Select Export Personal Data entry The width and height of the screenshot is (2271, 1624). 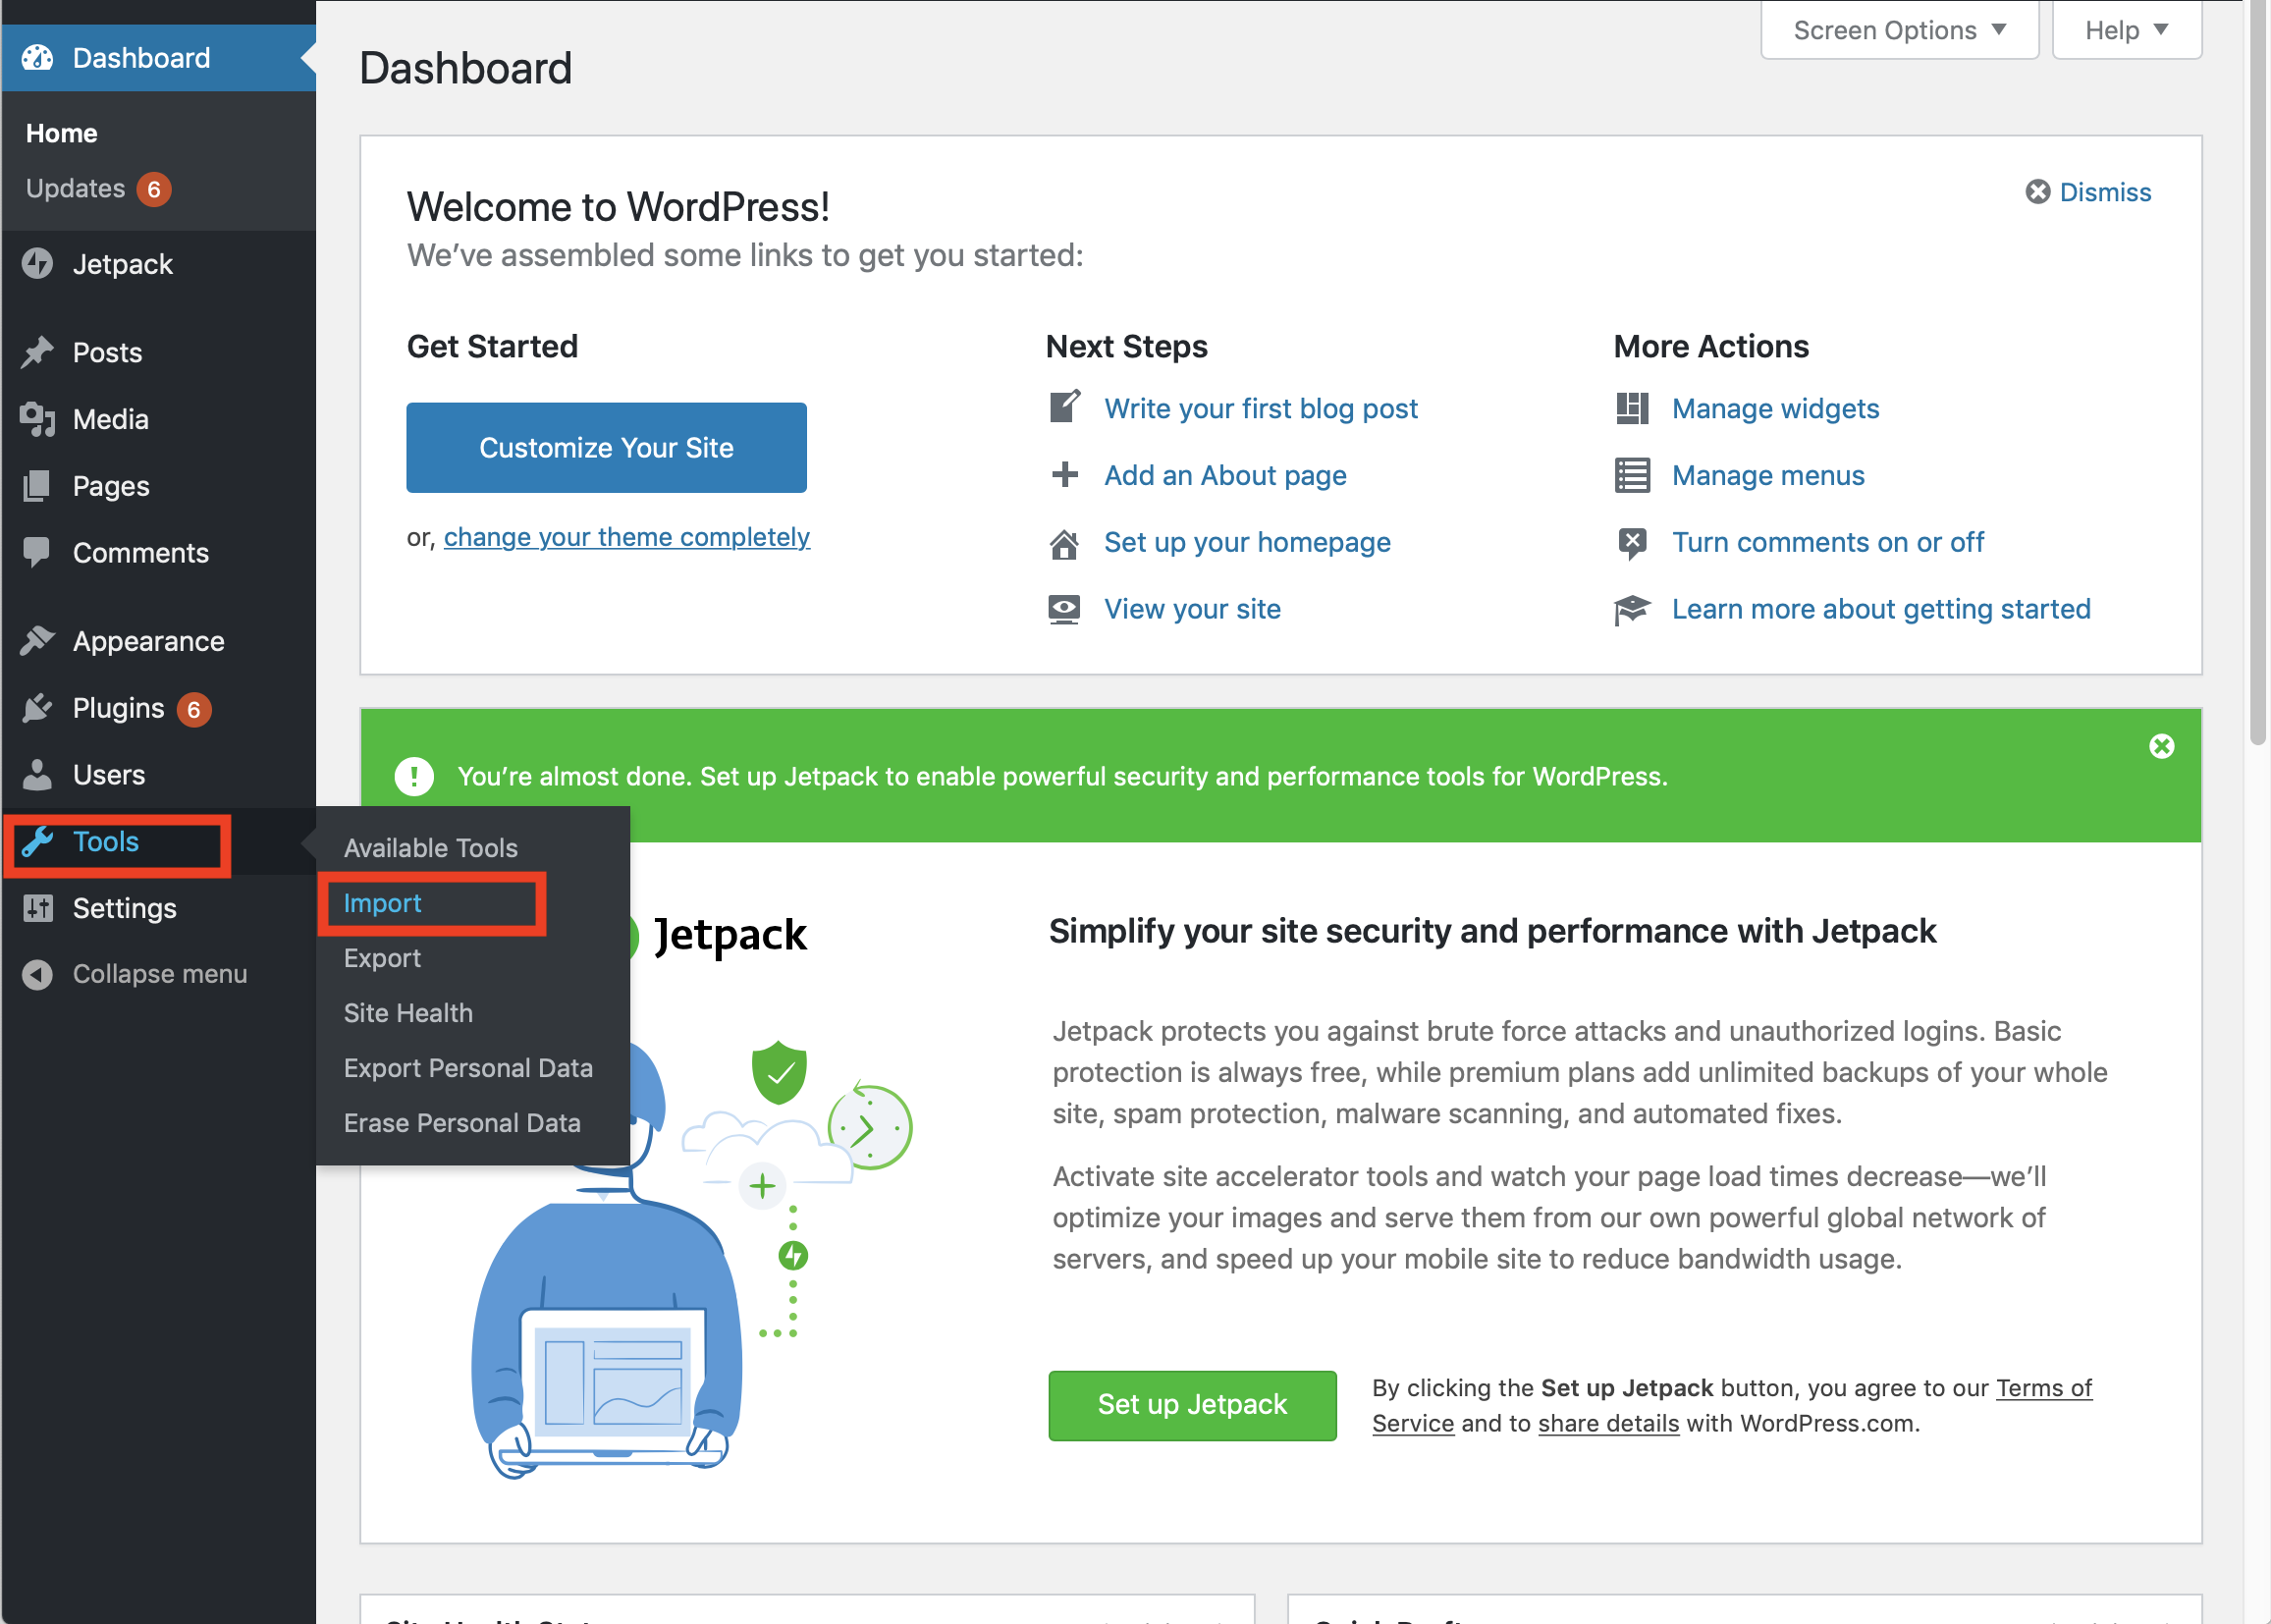coord(468,1068)
